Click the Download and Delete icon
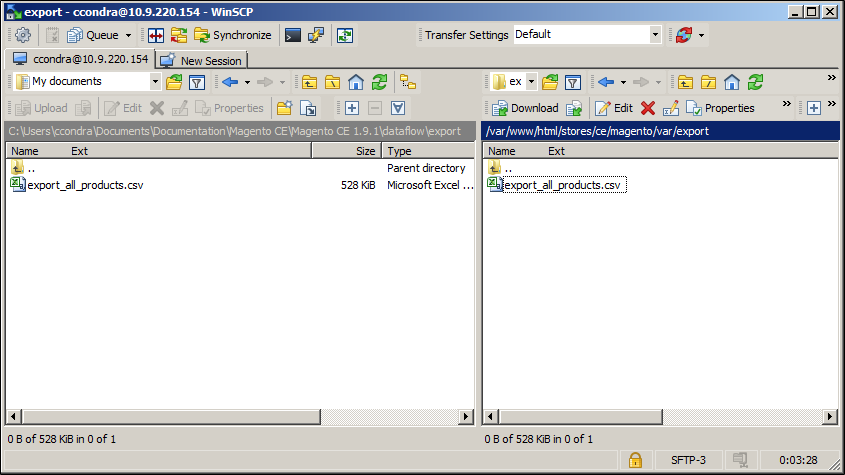This screenshot has width=845, height=475. [574, 108]
